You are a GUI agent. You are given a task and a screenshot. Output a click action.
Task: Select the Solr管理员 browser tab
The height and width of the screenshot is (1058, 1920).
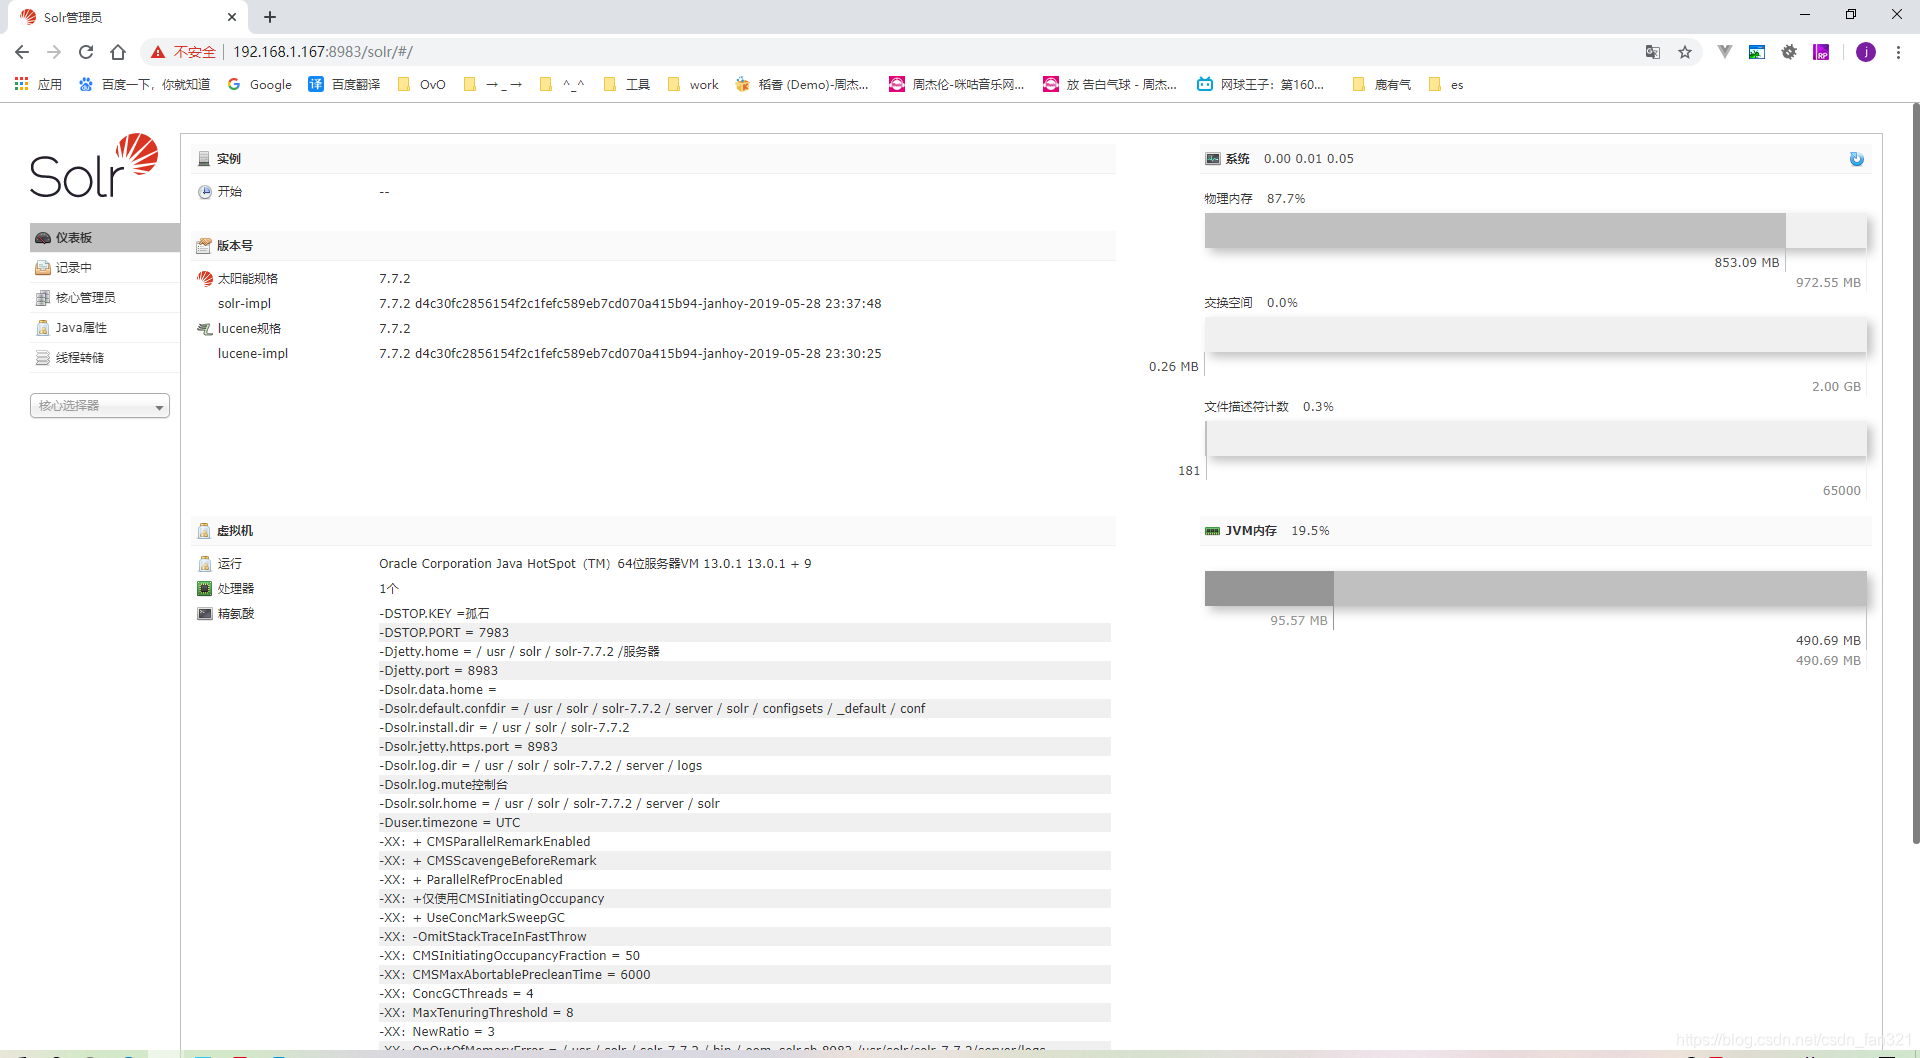[x=125, y=17]
